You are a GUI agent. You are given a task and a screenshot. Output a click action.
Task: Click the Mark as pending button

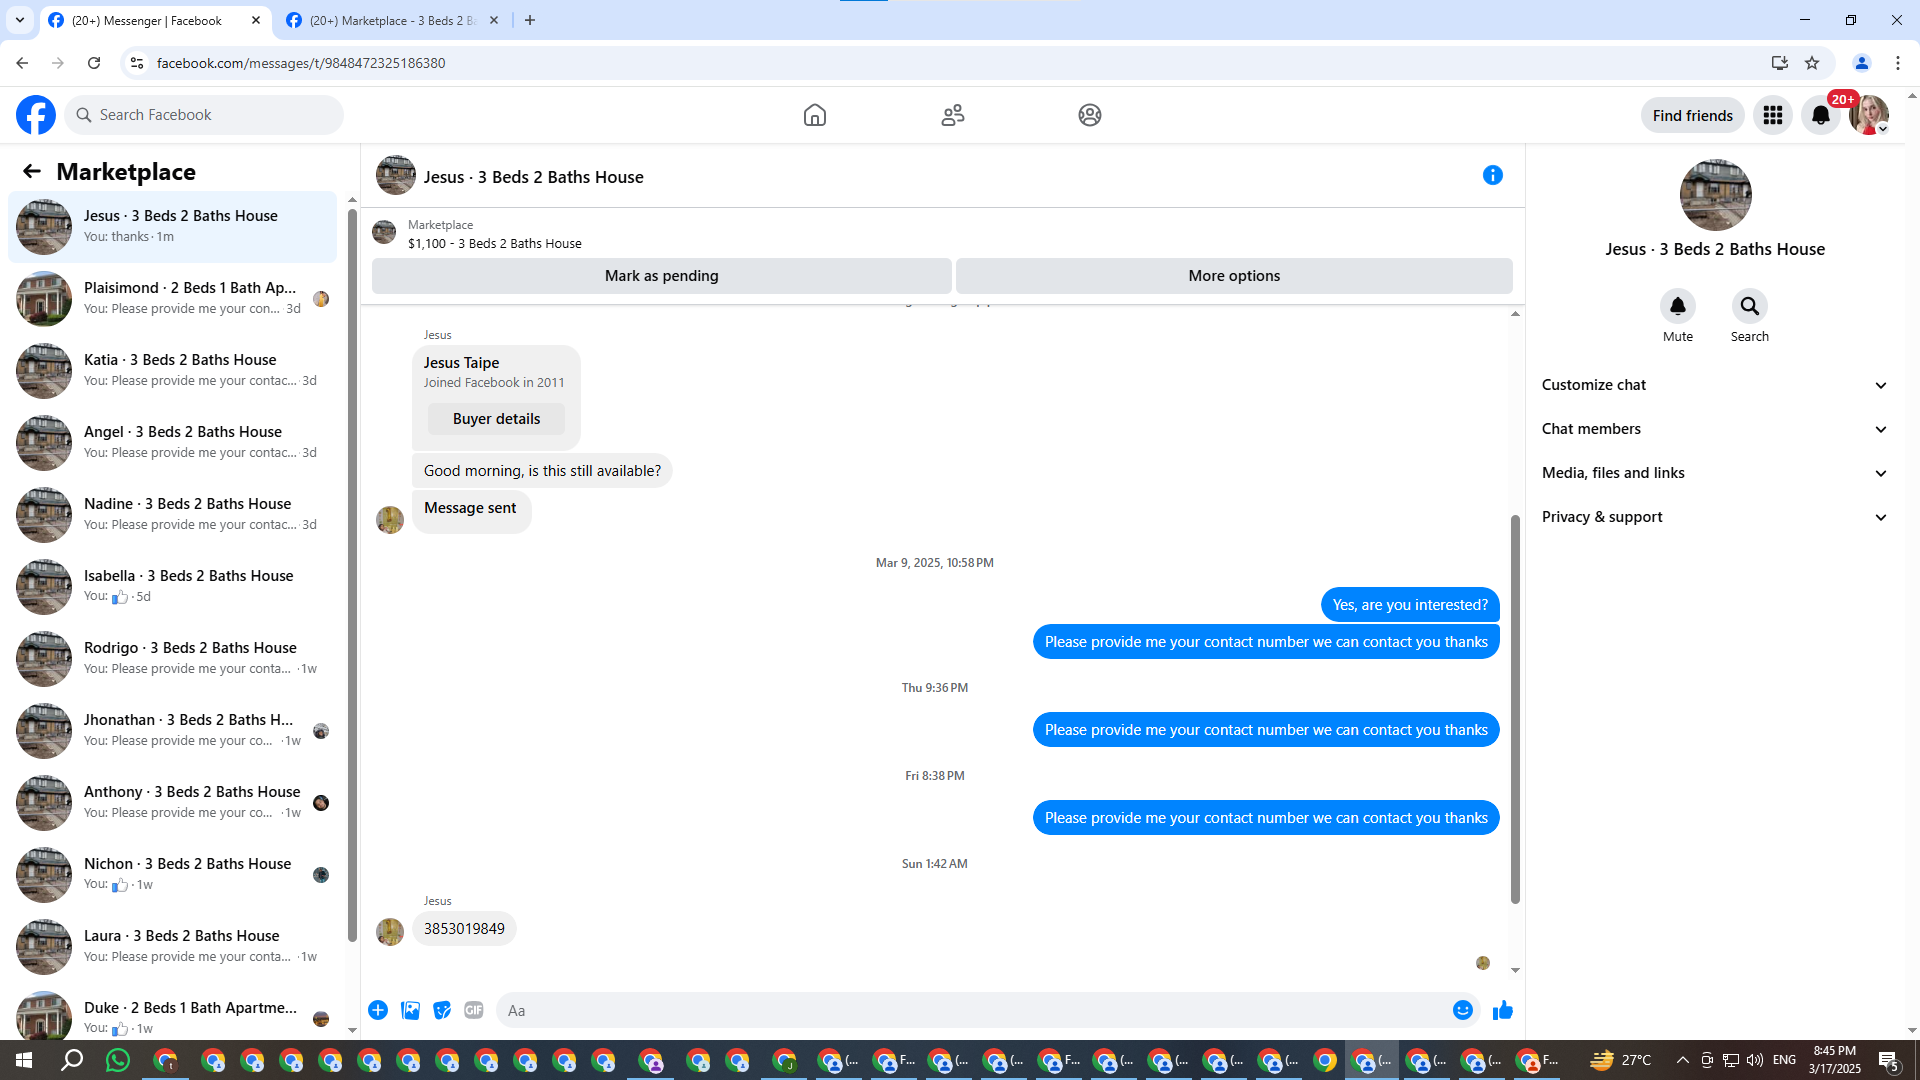pos(661,276)
